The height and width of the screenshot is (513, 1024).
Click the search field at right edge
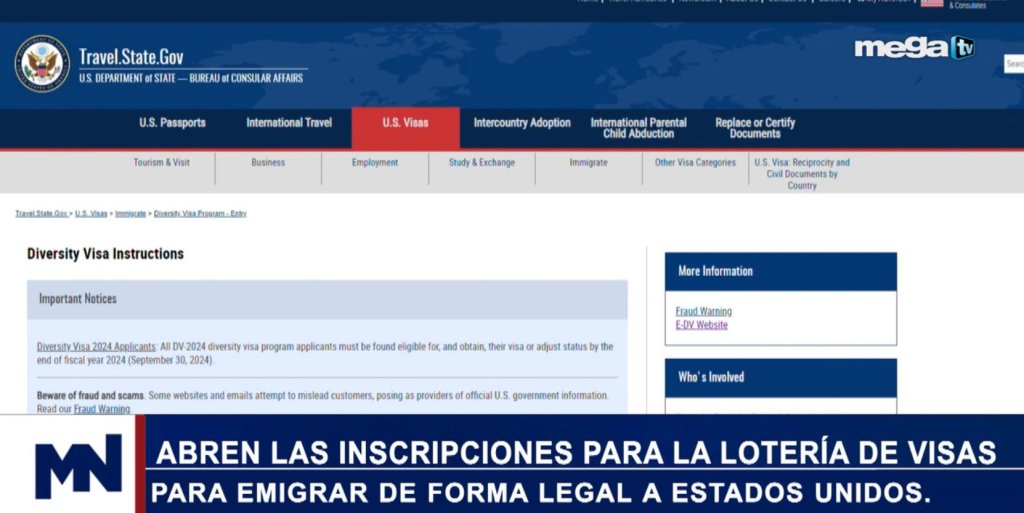[x=1013, y=64]
